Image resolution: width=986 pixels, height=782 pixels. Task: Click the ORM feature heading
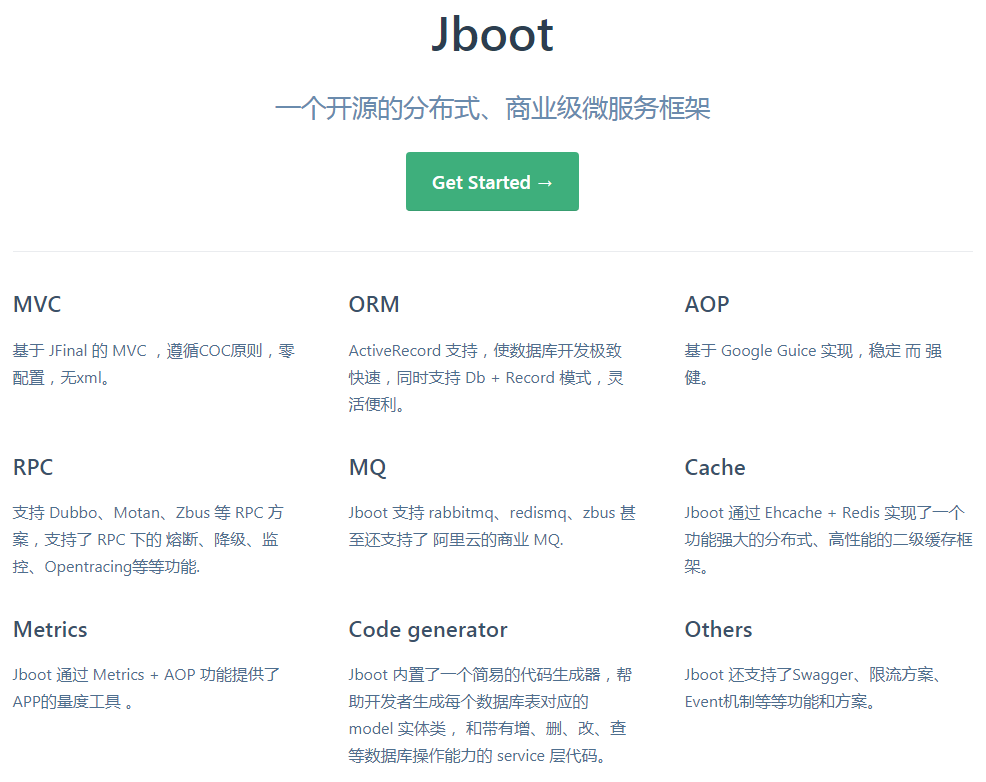coord(374,304)
